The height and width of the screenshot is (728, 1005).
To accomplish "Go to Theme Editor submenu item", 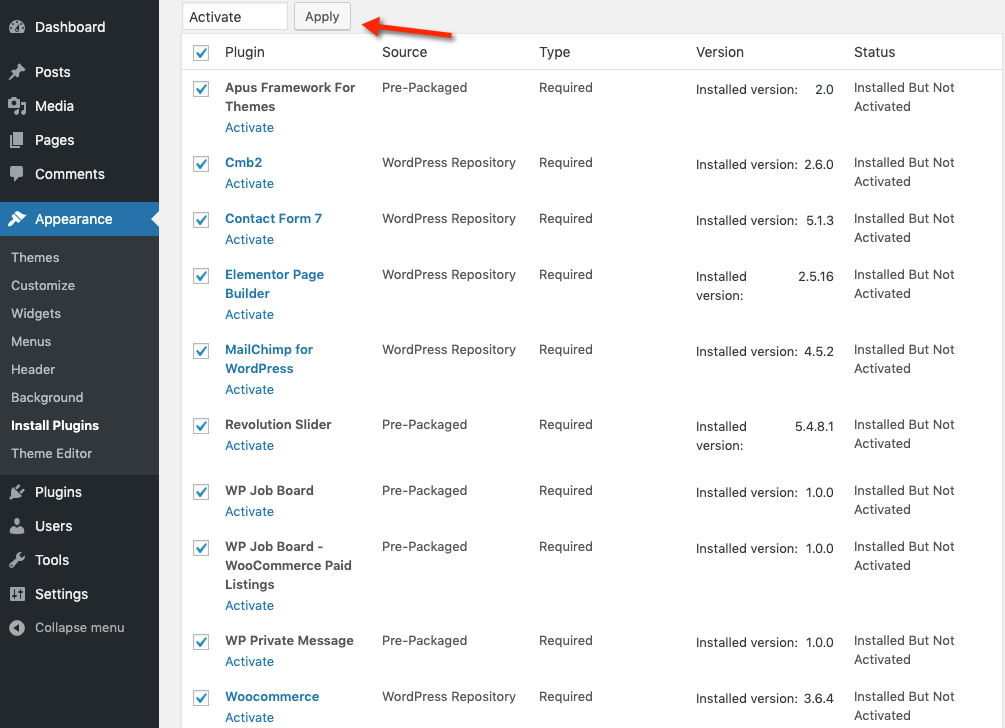I will [51, 453].
